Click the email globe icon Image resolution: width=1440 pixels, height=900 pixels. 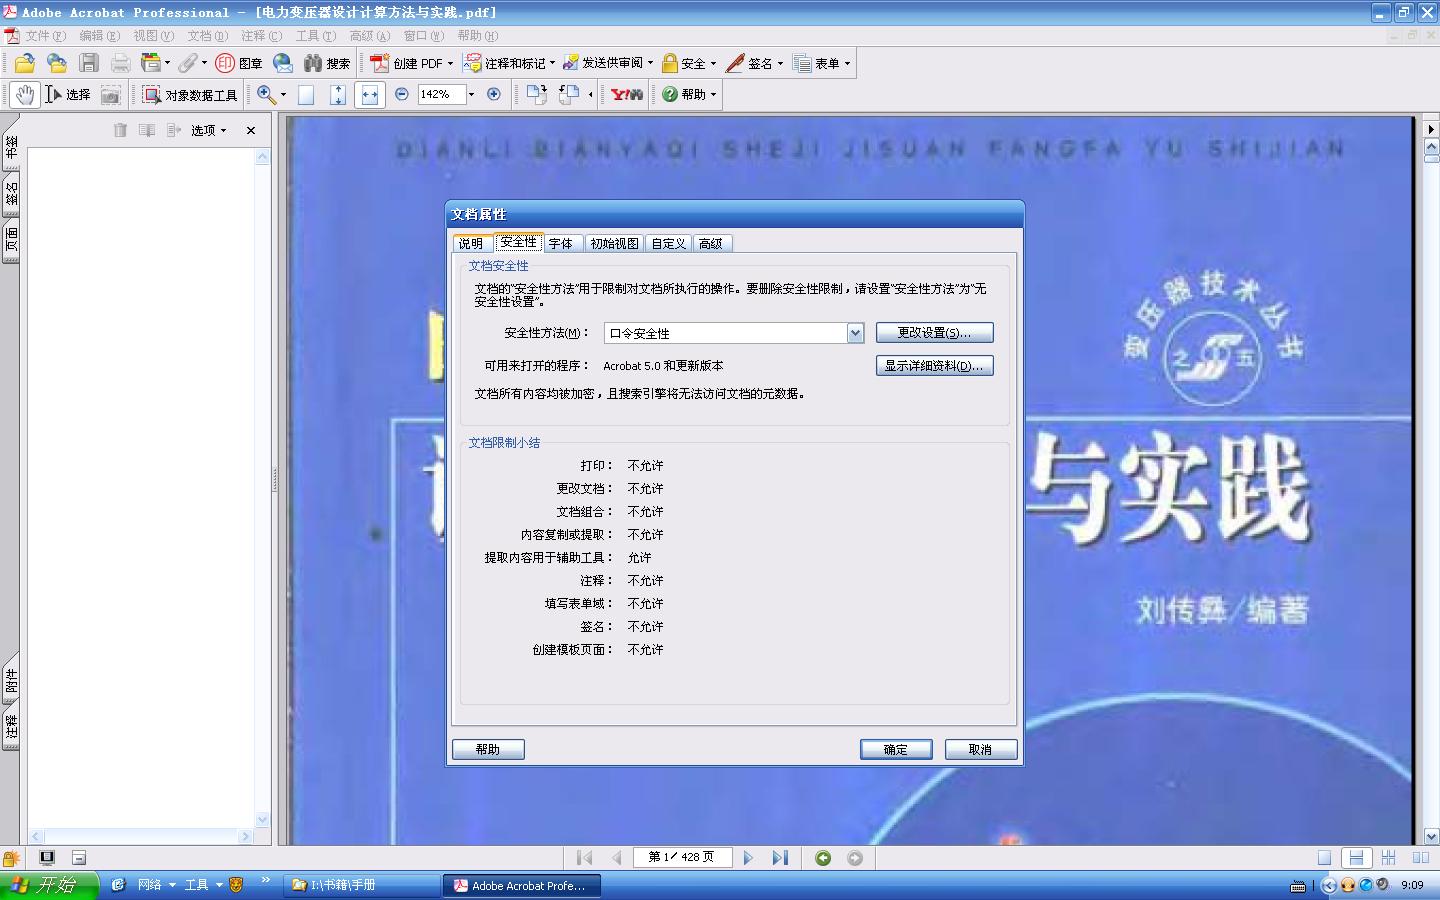[283, 63]
